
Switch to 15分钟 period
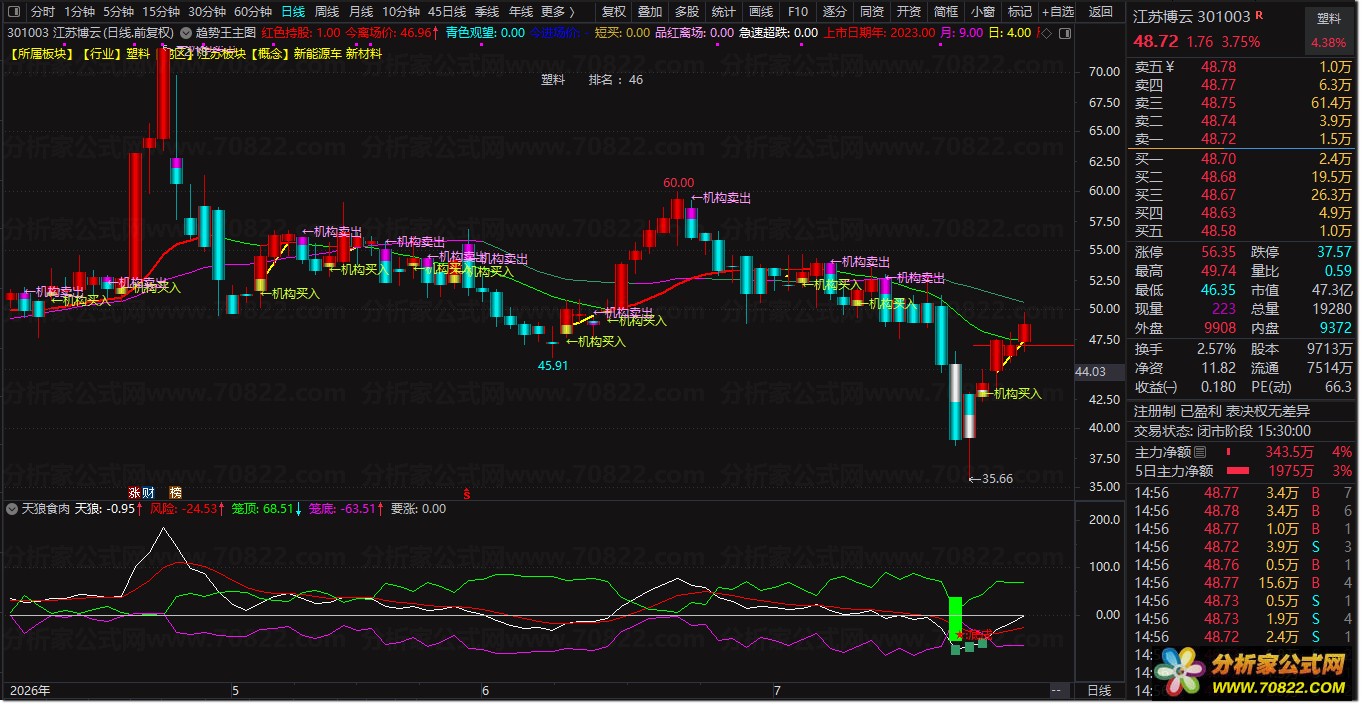coord(161,12)
